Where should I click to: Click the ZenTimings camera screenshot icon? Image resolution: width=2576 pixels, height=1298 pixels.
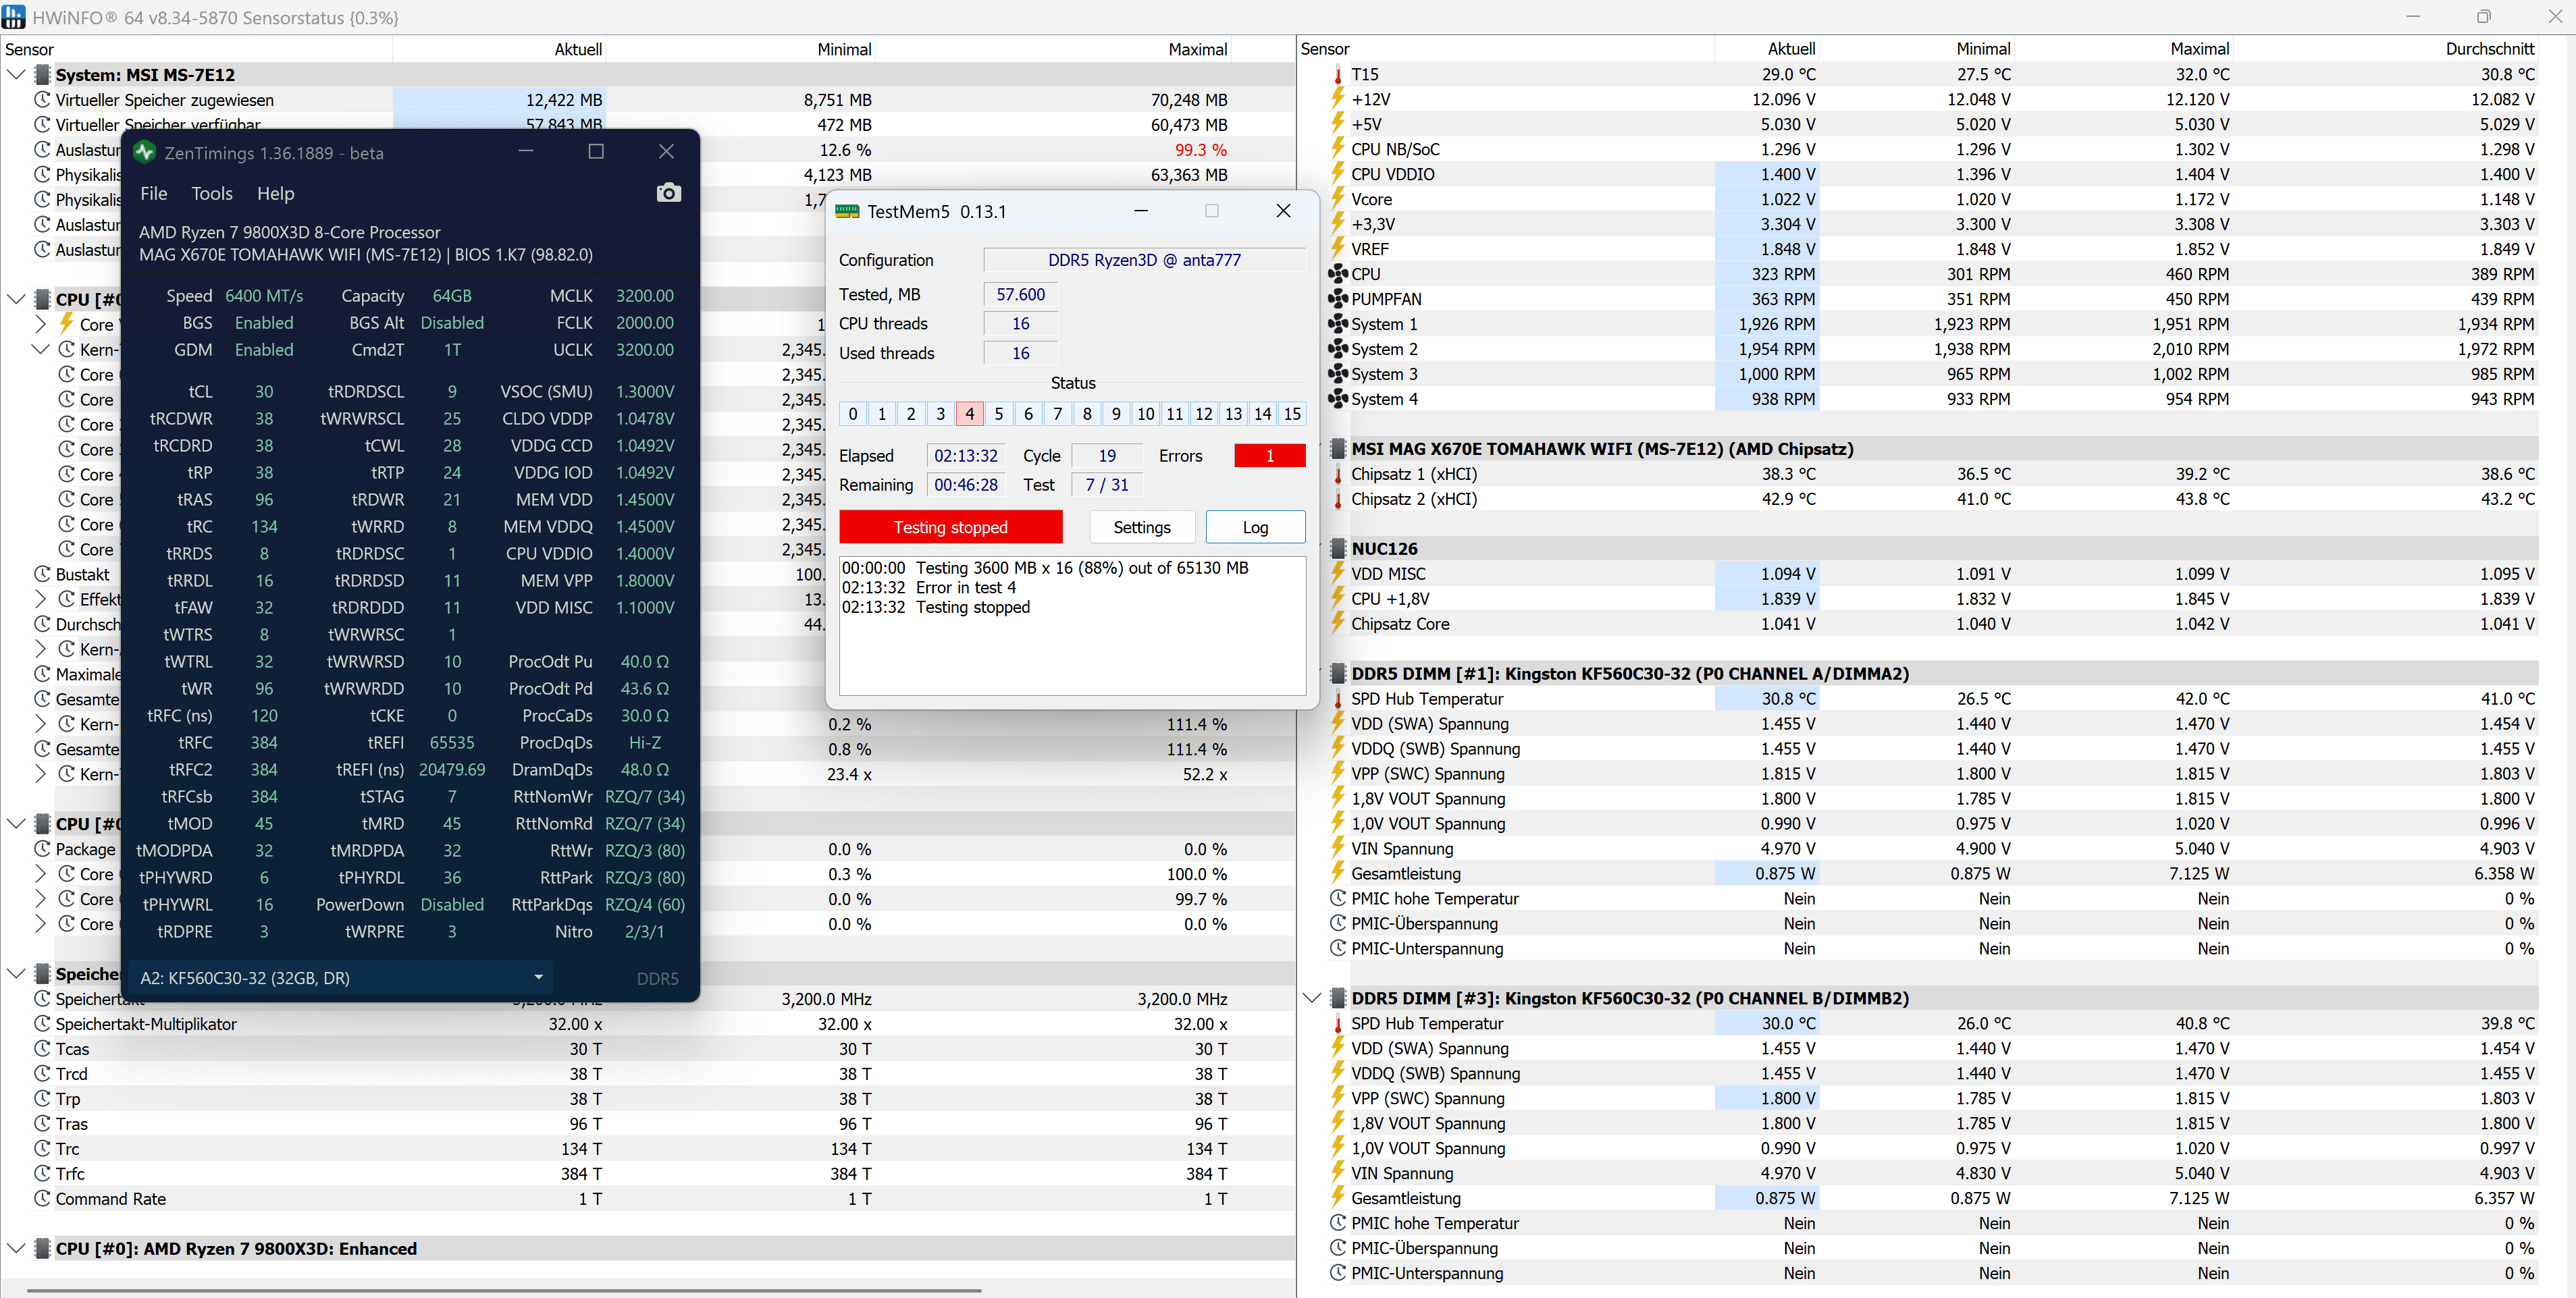point(668,193)
